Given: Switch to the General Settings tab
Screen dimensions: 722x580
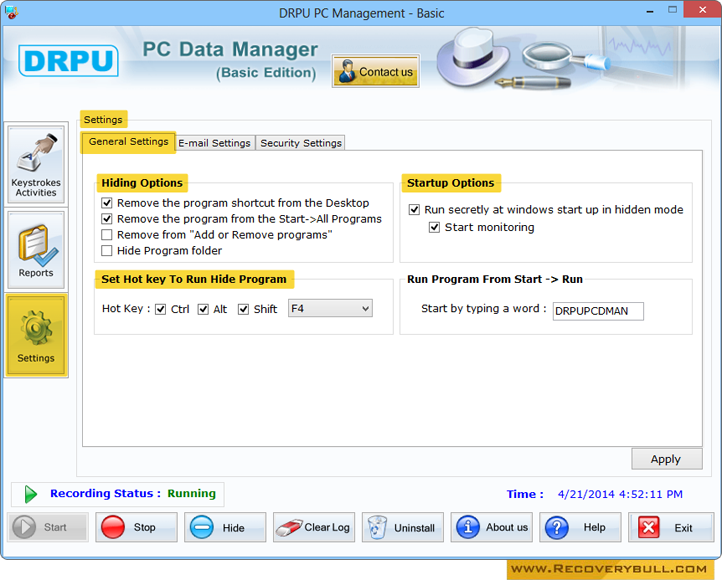Looking at the screenshot, I should (x=128, y=142).
